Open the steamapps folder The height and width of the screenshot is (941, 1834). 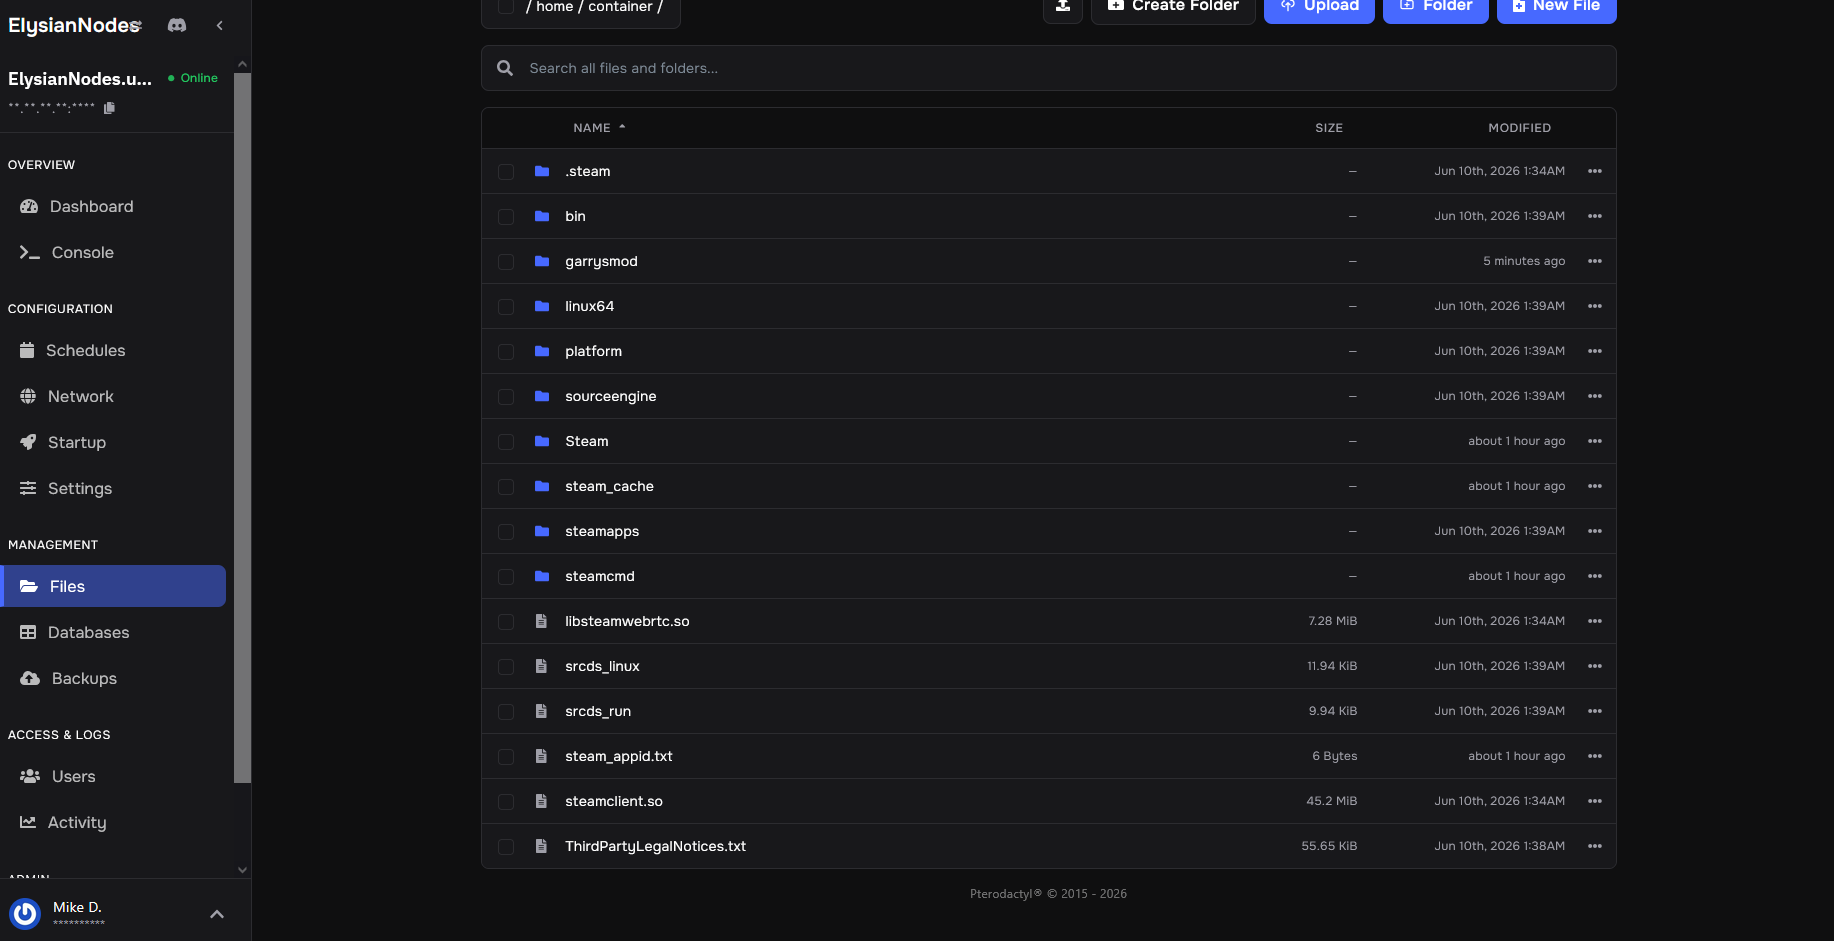(x=602, y=531)
